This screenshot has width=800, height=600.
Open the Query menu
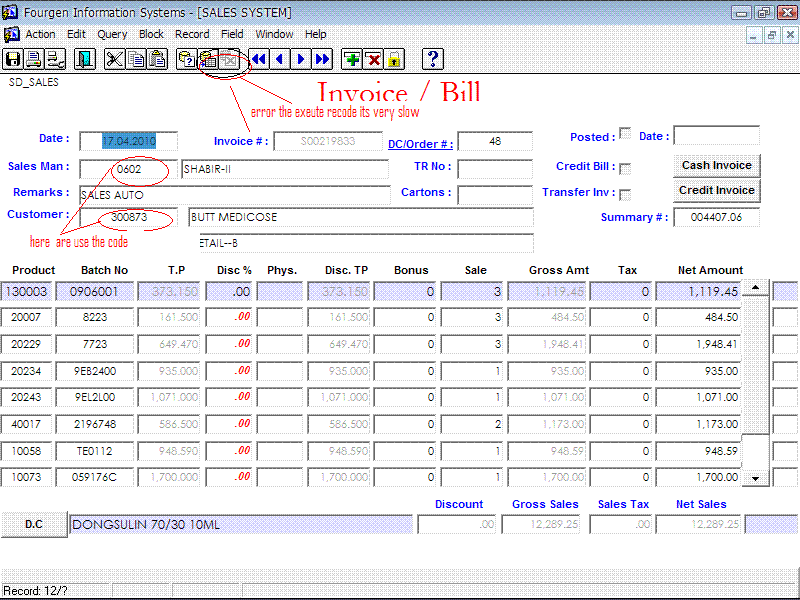click(x=112, y=34)
